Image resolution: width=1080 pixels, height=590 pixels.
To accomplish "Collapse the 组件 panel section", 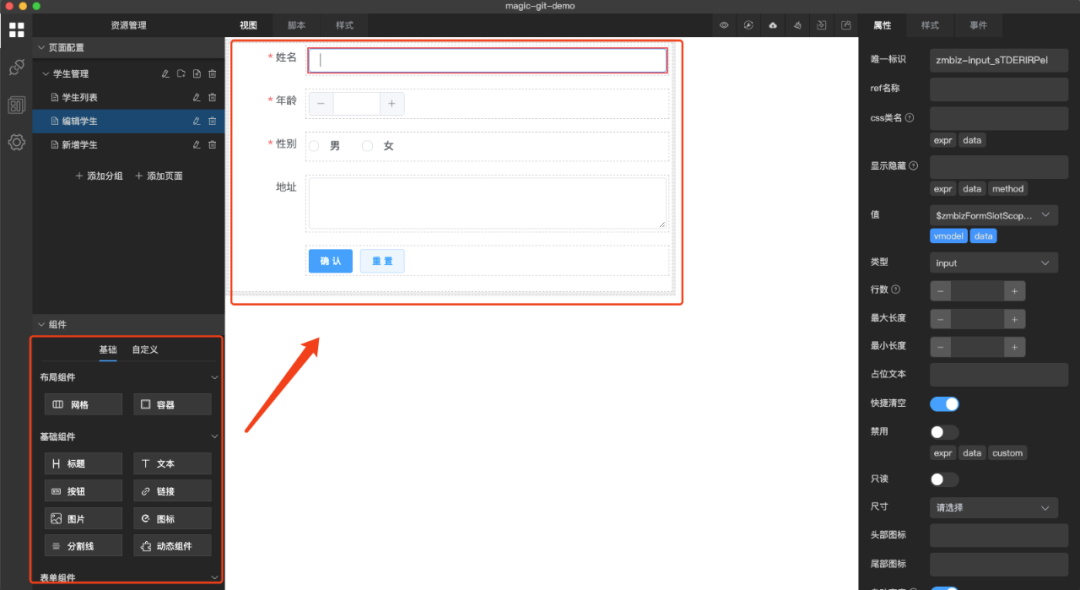I will pyautogui.click(x=42, y=324).
